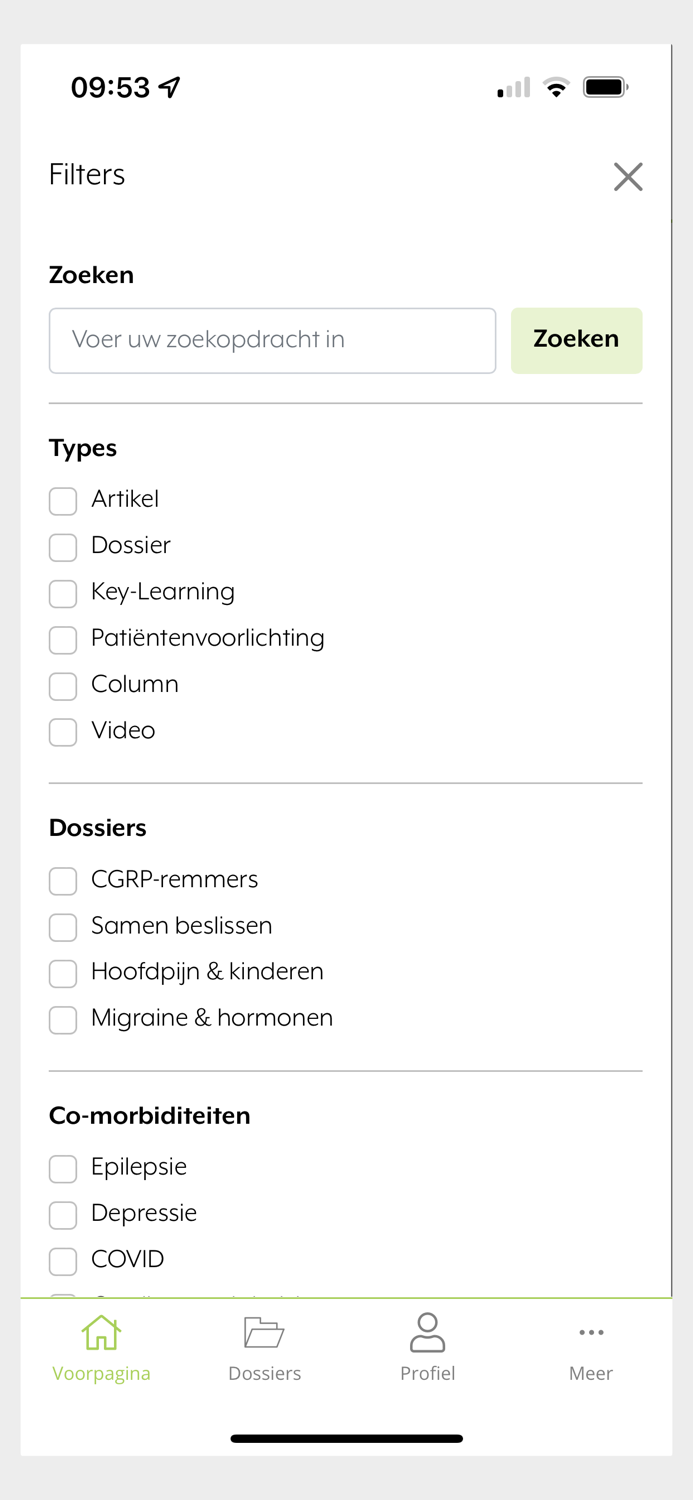This screenshot has height=1500, width=693.
Task: Enable the Key-Learning filter
Action: click(x=62, y=593)
